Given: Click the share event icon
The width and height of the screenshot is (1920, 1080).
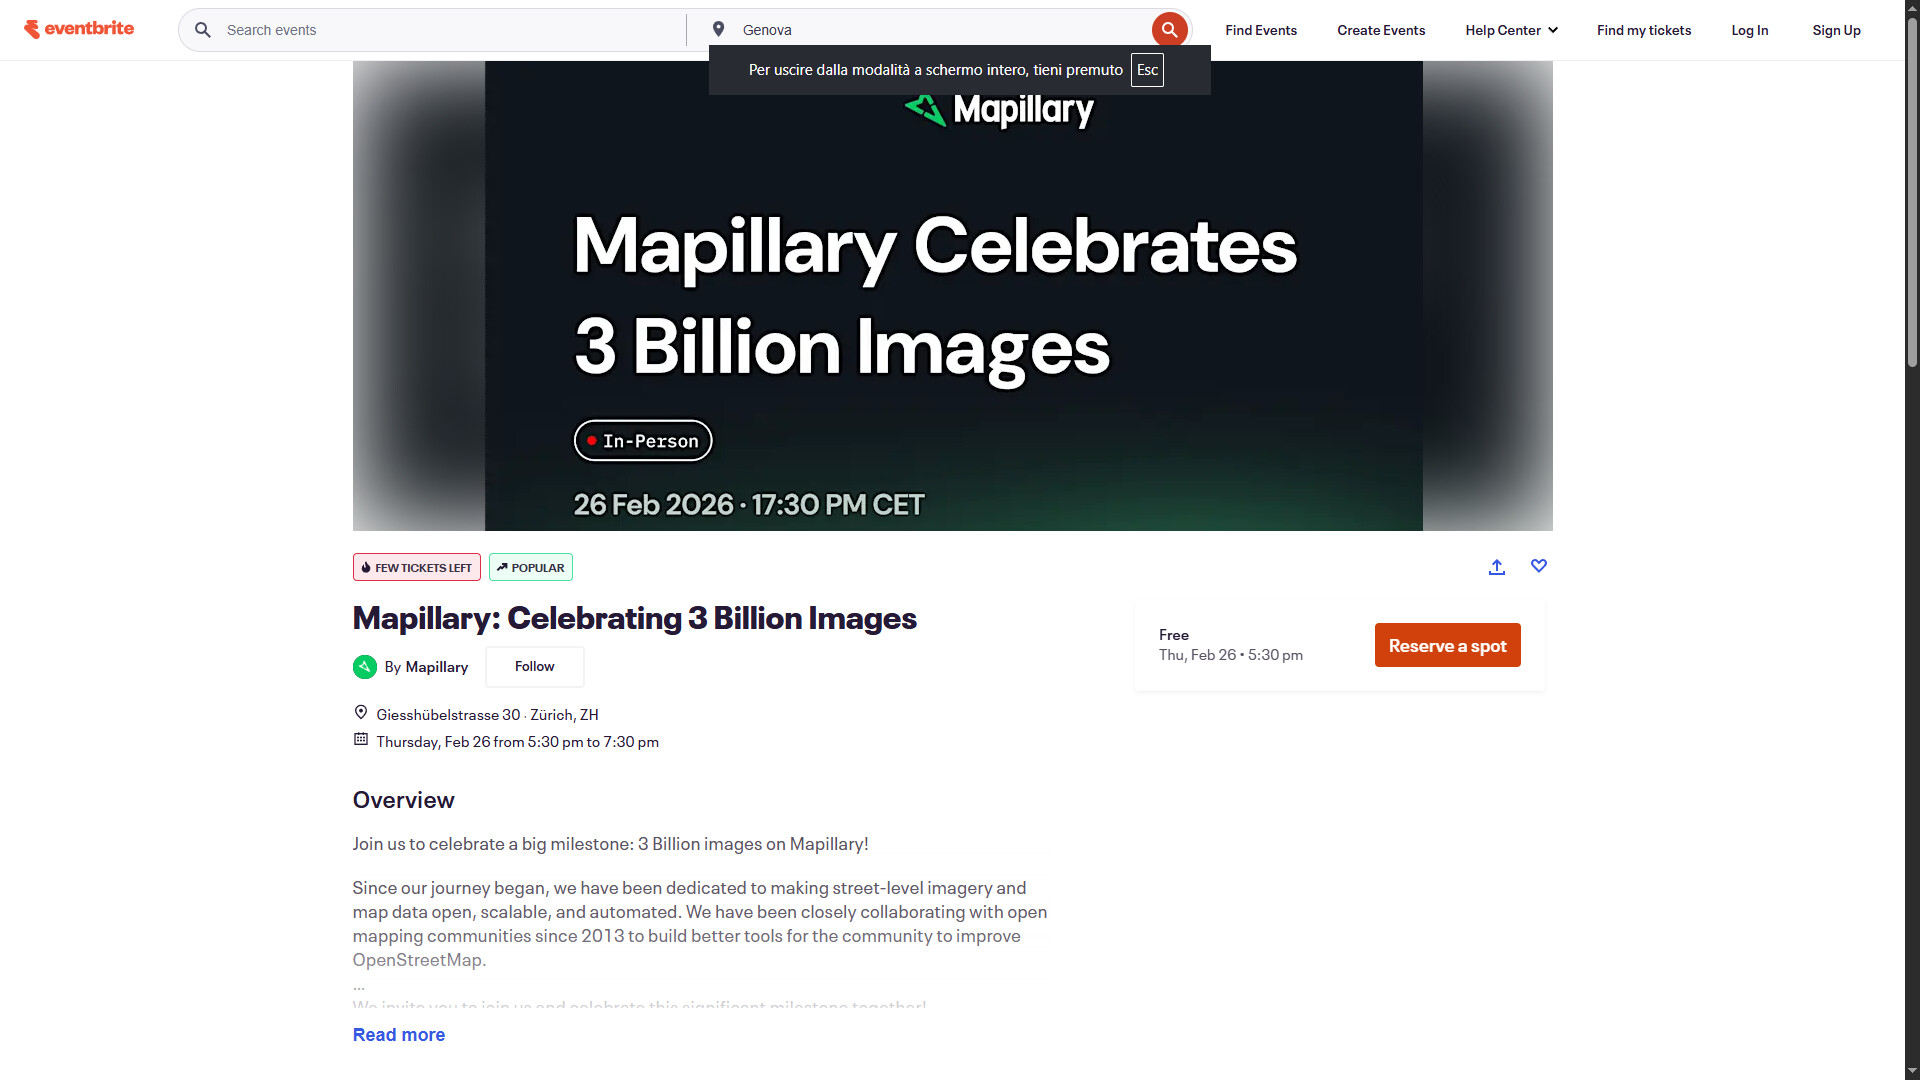Looking at the screenshot, I should (1496, 567).
